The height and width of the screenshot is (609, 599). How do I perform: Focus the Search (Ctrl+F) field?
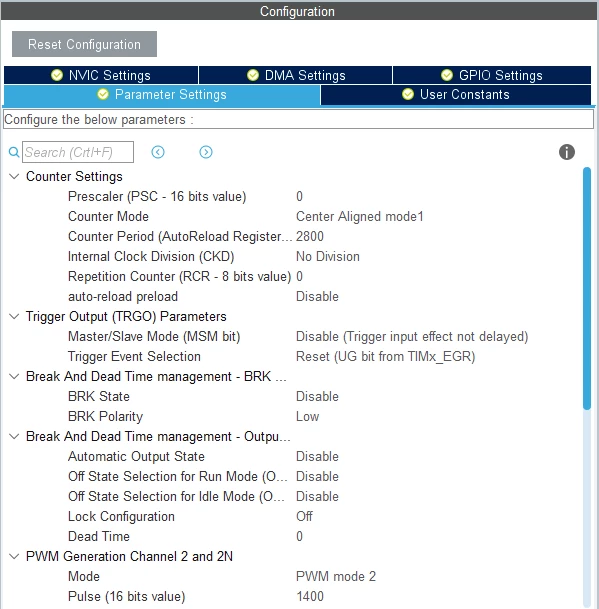78,152
